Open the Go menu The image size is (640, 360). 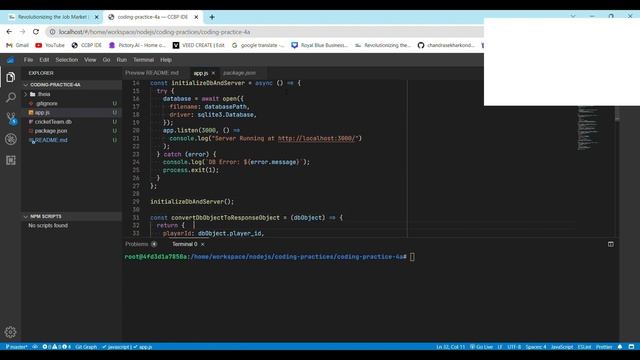coord(106,60)
